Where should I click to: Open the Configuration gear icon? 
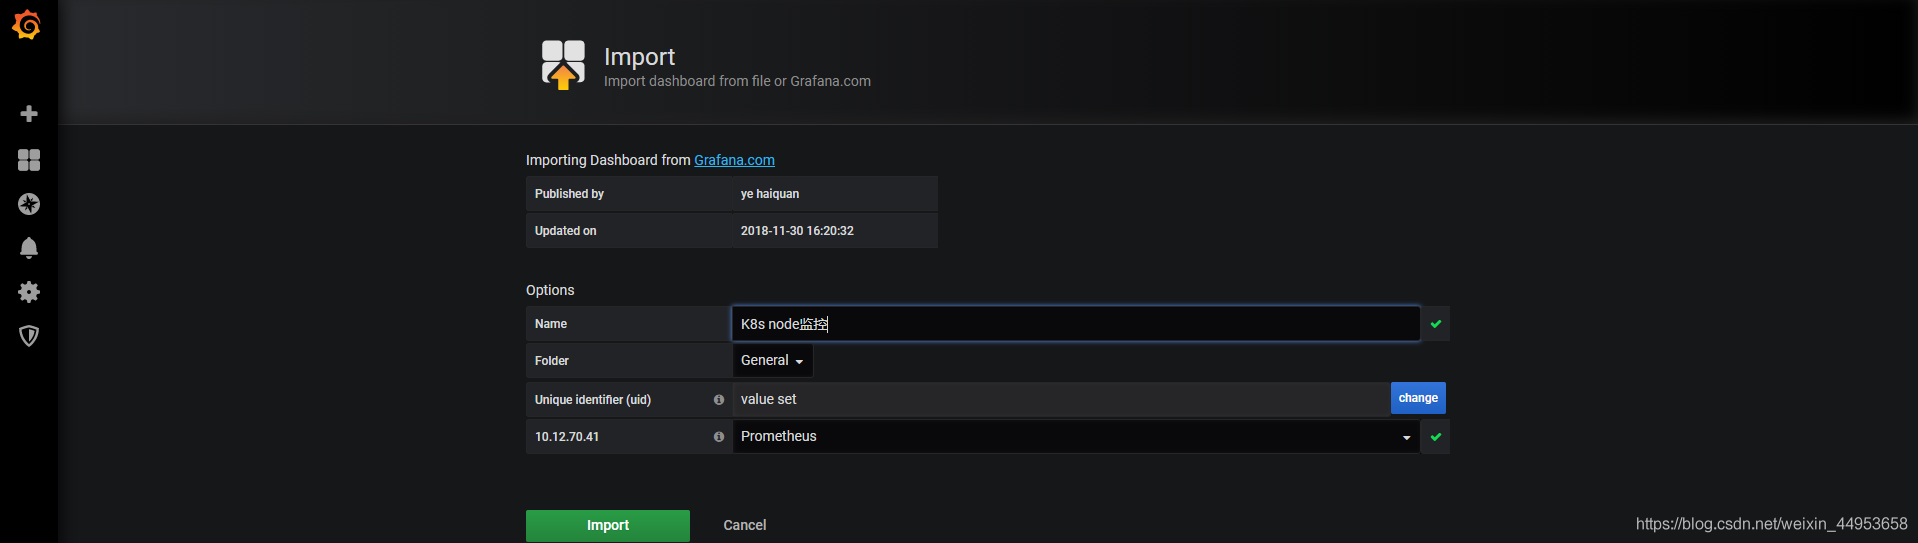(29, 292)
